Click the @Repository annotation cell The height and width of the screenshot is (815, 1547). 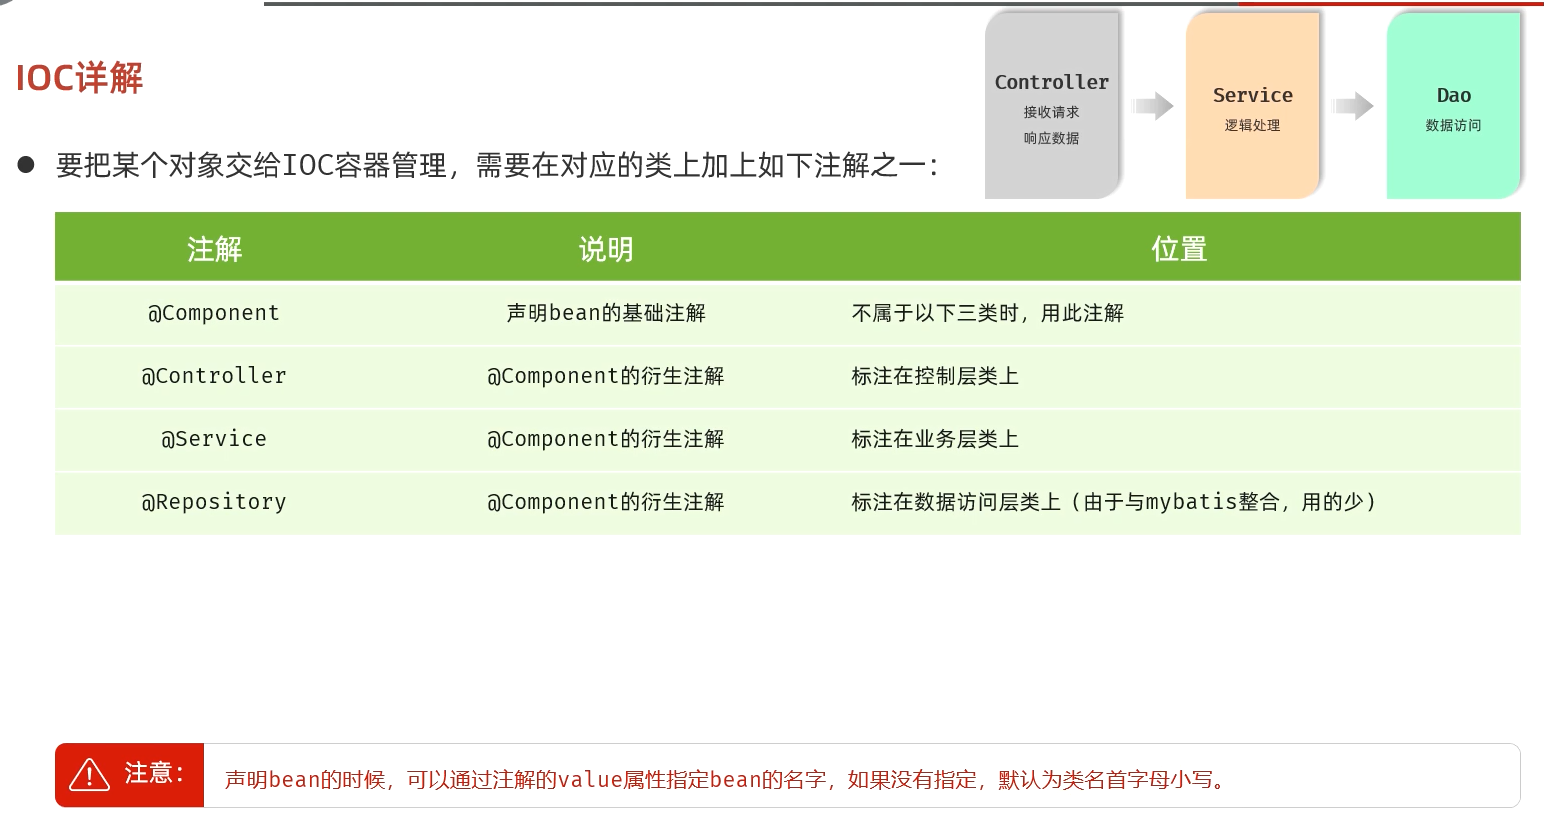point(214,502)
